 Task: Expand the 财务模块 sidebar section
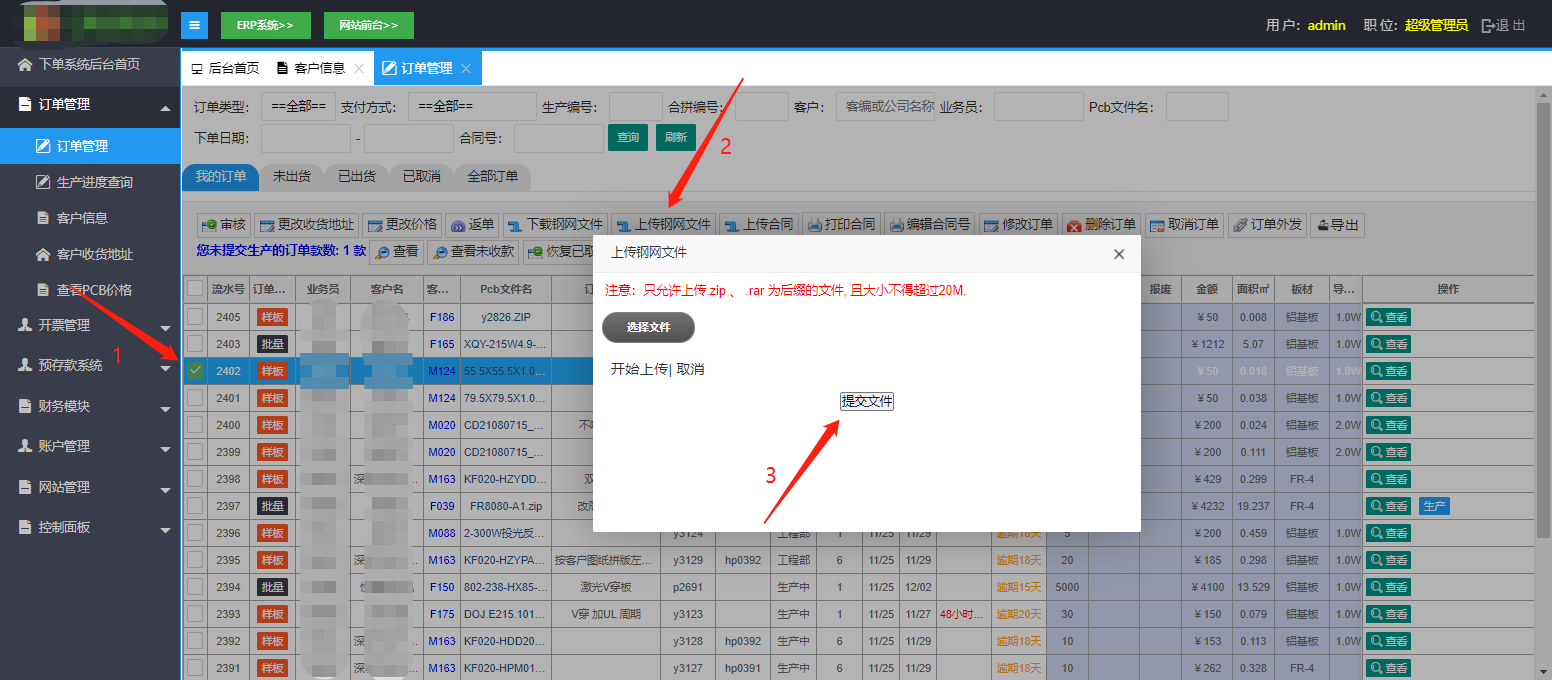[90, 406]
